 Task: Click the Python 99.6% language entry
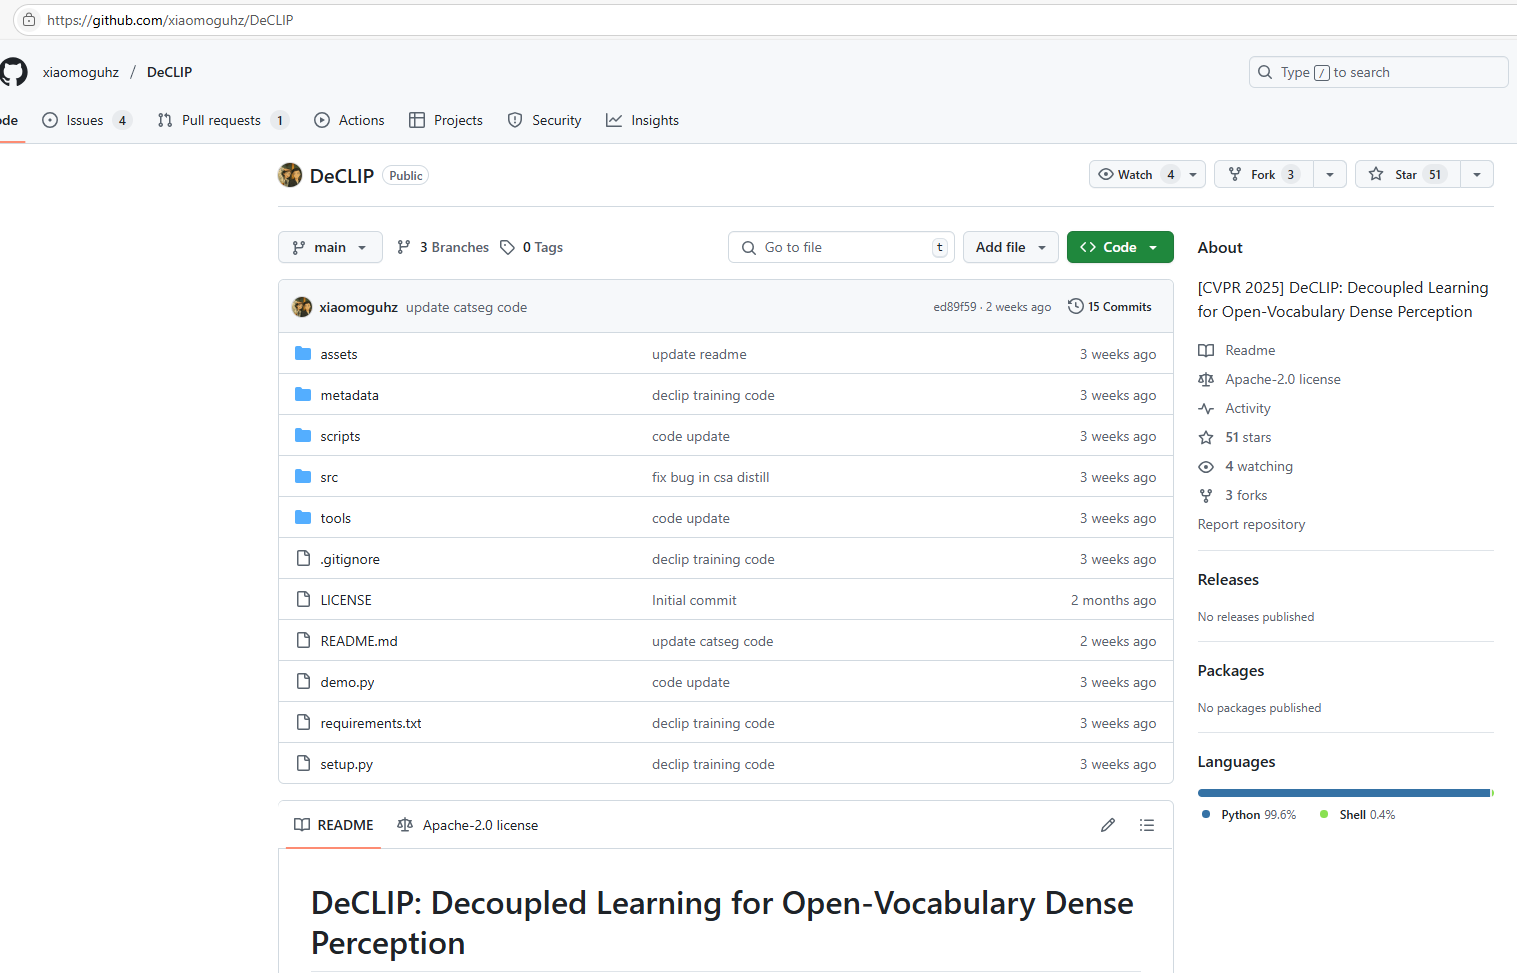[x=1249, y=815]
